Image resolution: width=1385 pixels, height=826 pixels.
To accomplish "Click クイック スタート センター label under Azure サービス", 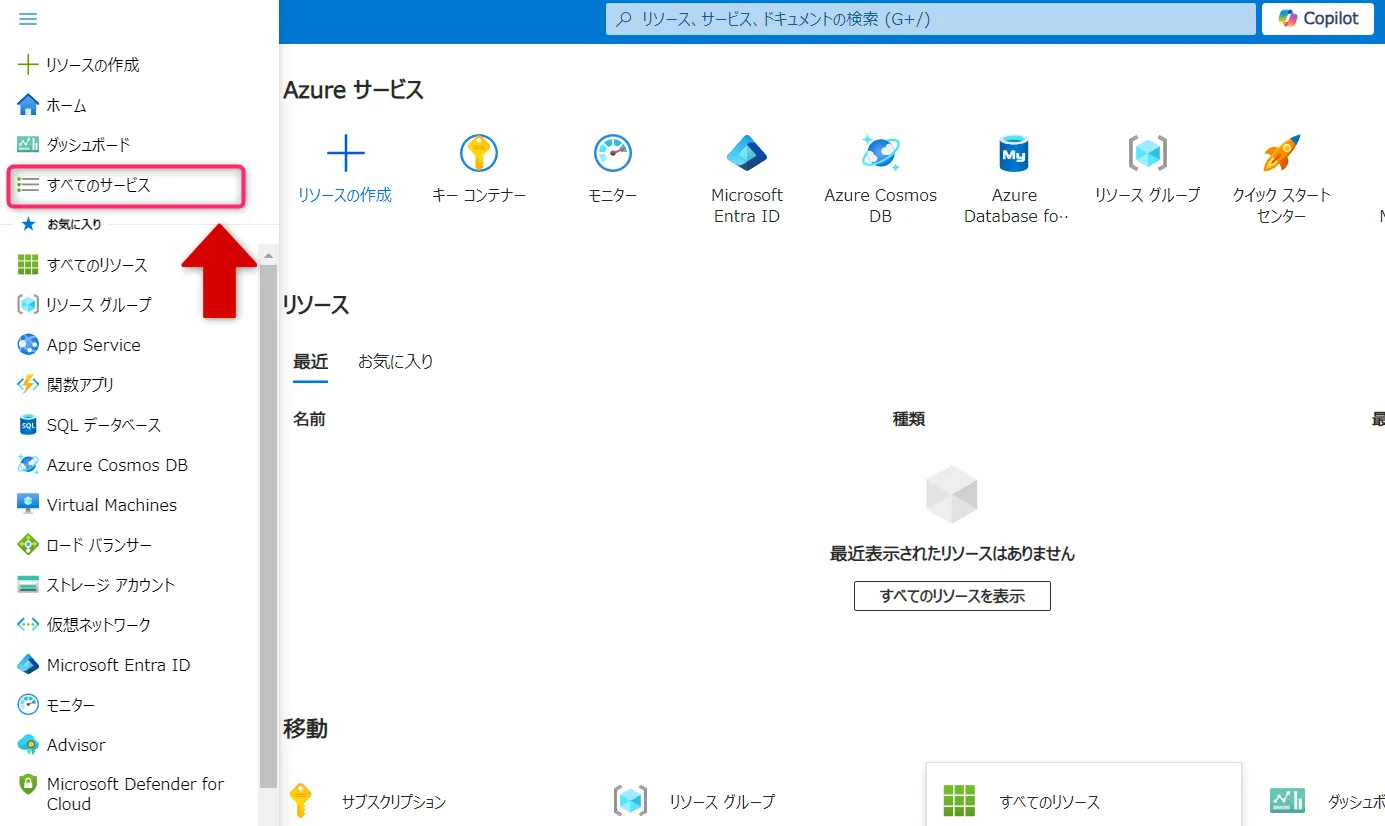I will point(1282,206).
